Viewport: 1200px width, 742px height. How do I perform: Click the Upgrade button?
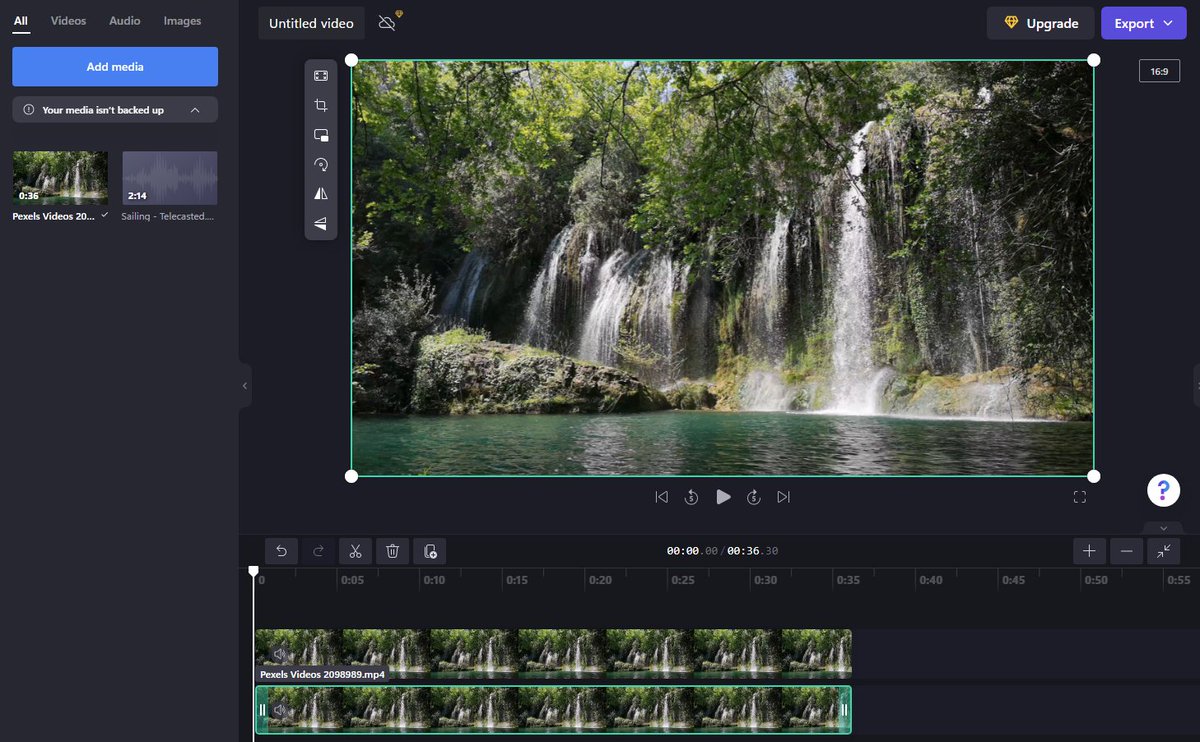point(1040,23)
